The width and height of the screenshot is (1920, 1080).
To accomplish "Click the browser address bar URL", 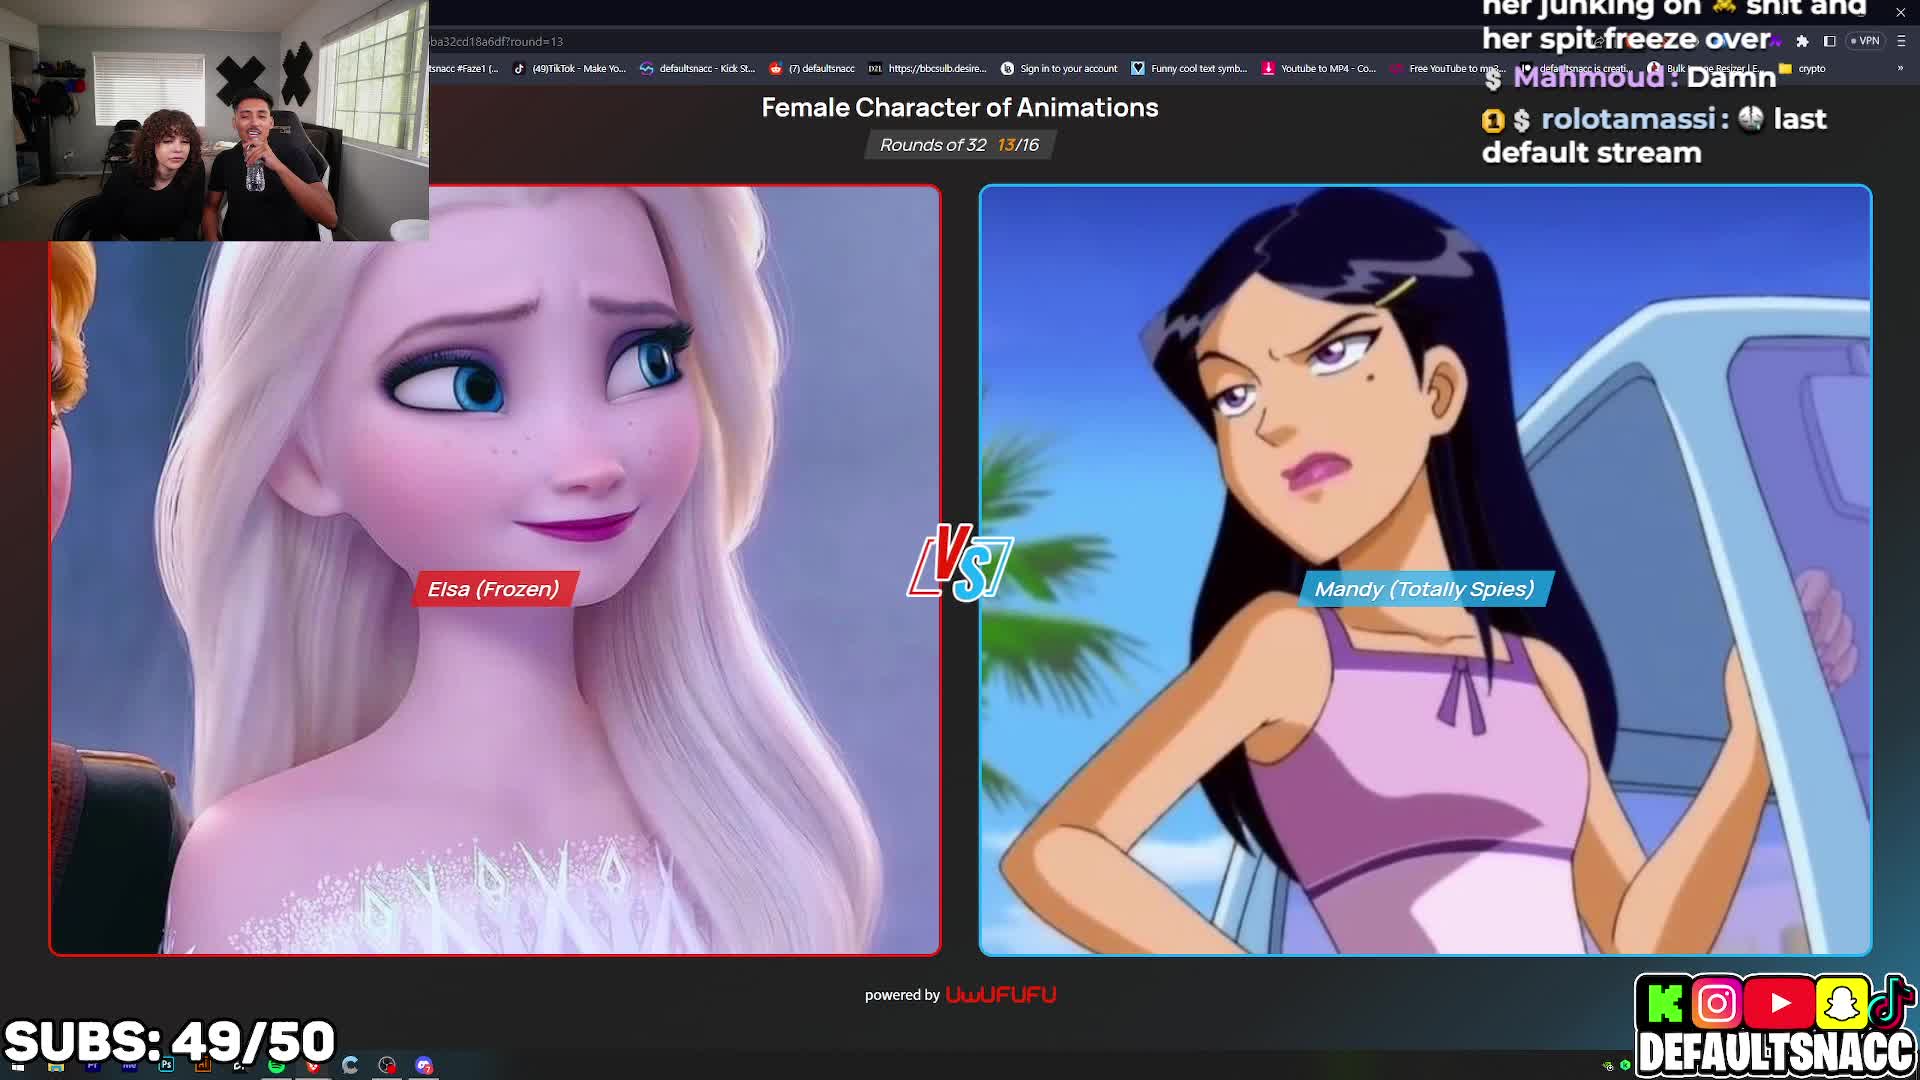I will point(497,41).
